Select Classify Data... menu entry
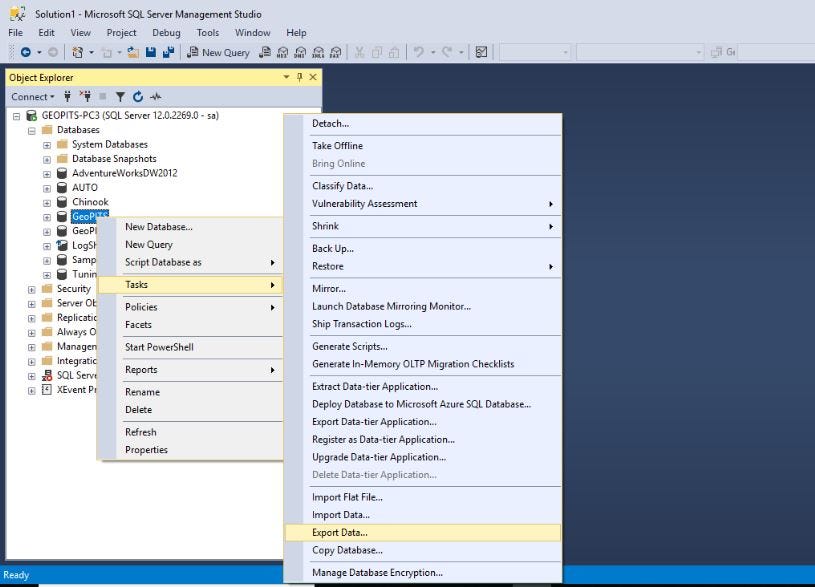This screenshot has height=587, width=815. point(423,186)
